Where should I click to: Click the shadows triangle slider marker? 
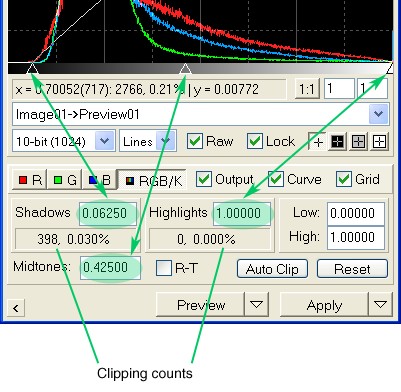[32, 69]
